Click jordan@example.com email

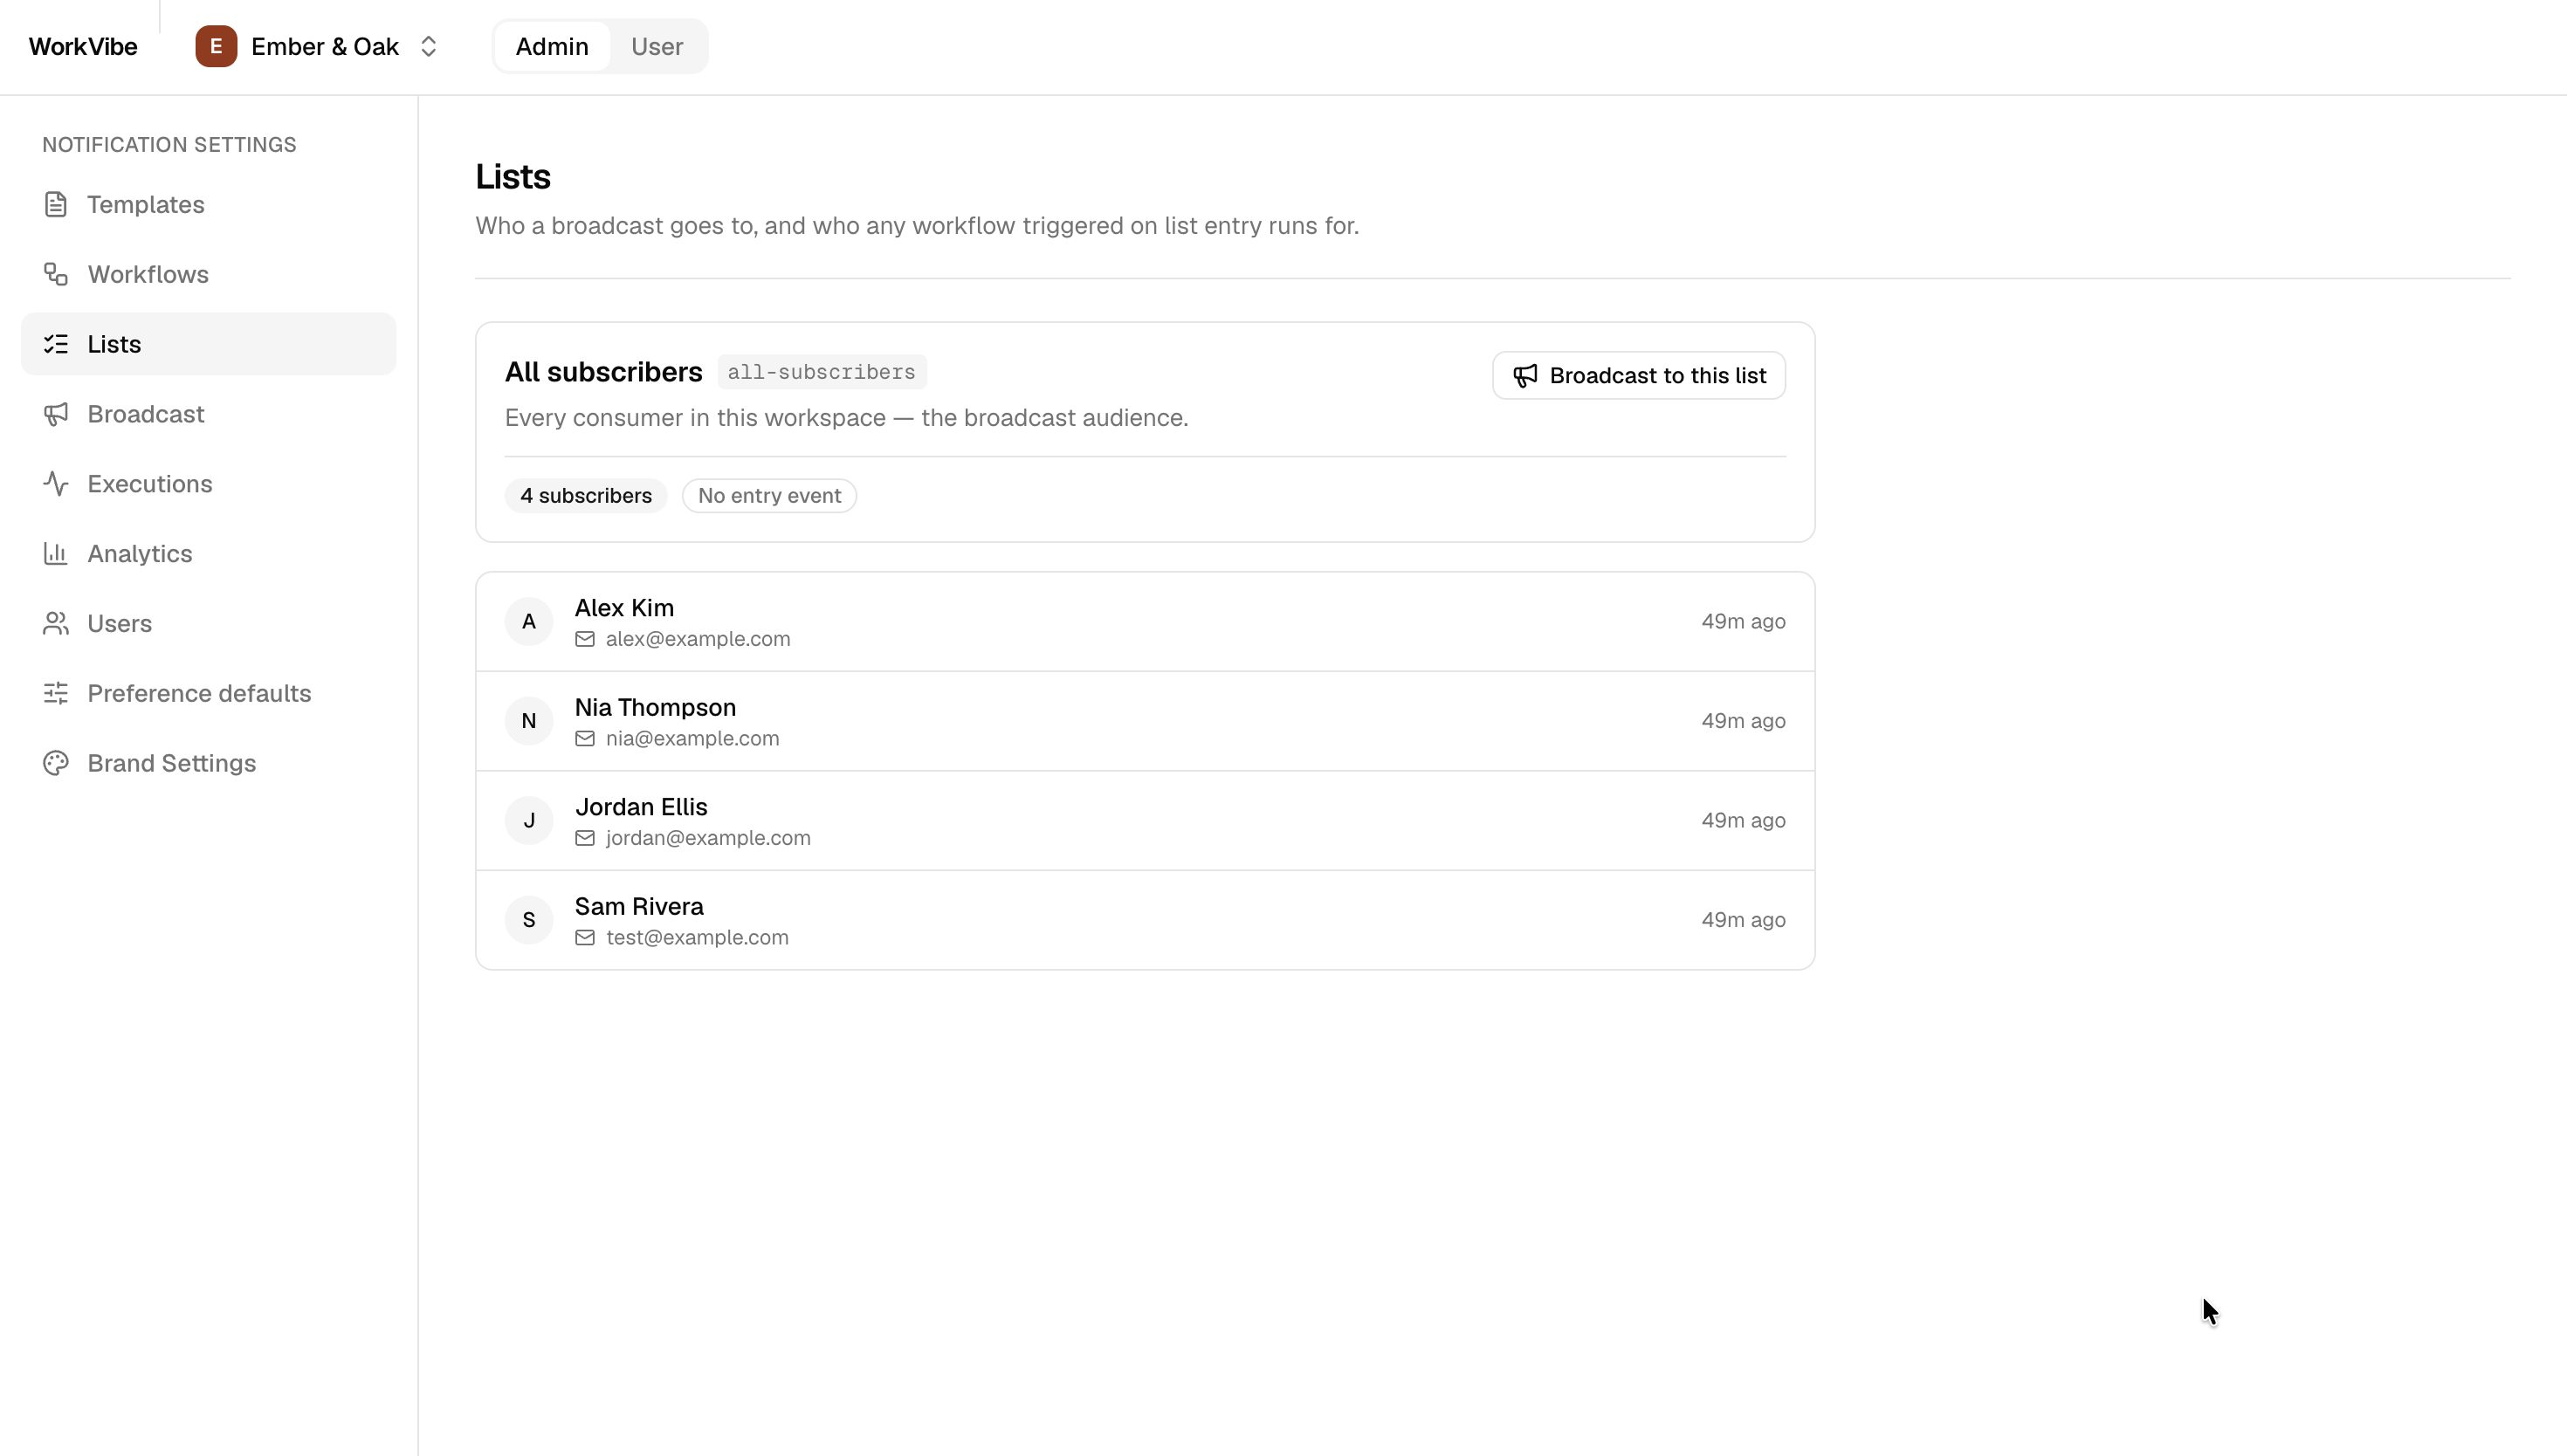[708, 838]
